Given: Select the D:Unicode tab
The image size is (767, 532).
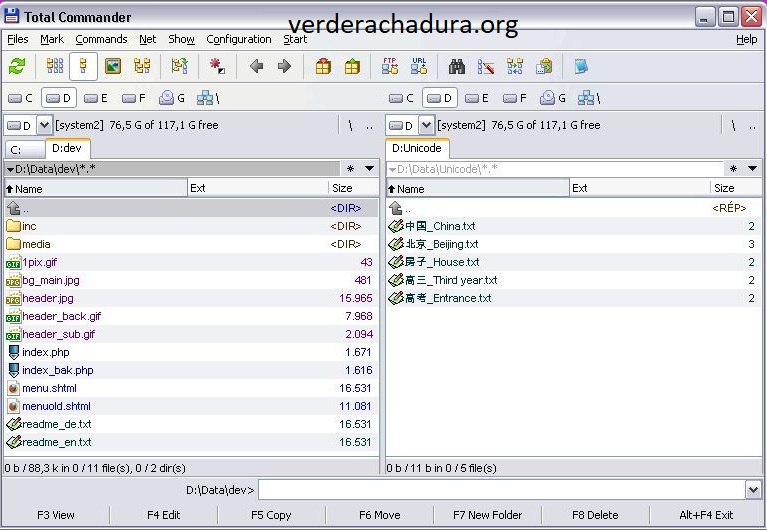Looking at the screenshot, I should 417,148.
